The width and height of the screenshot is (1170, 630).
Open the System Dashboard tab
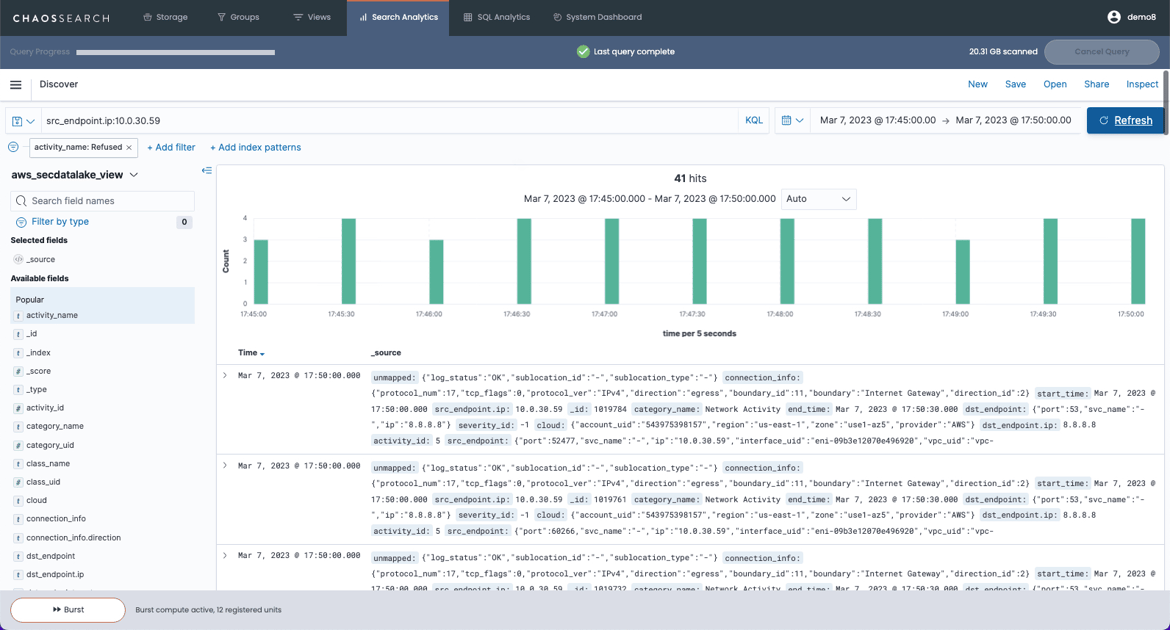click(x=597, y=17)
